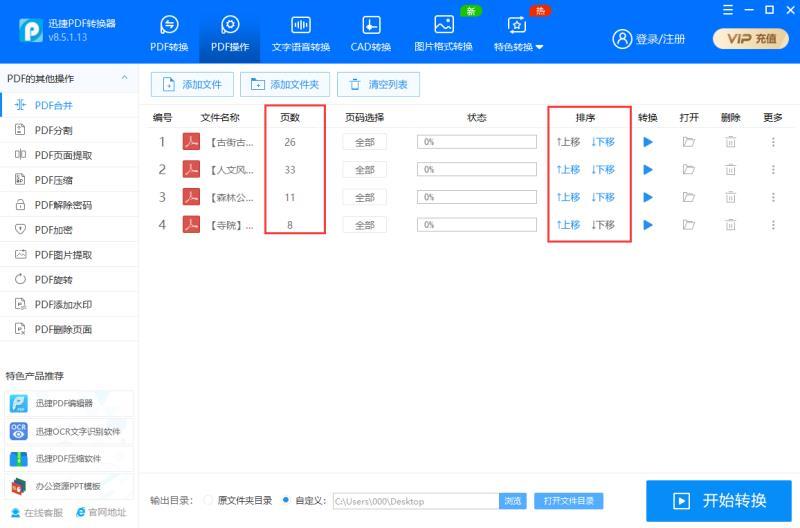Expand the 特色转换 dropdown
800x528 pixels.
(518, 34)
